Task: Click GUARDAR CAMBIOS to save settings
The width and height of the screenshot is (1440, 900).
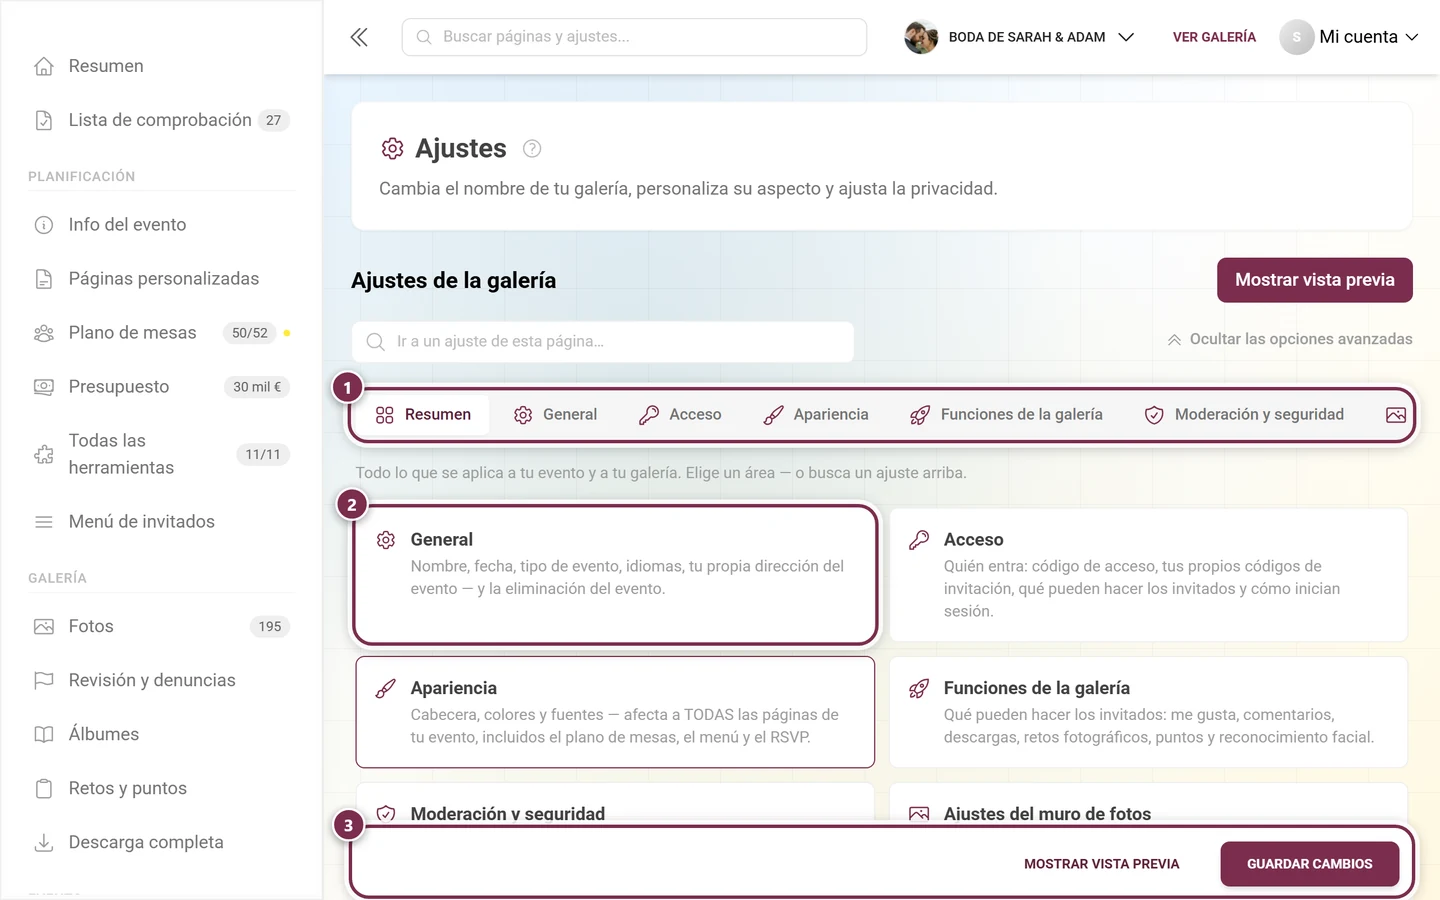Action: (1309, 864)
